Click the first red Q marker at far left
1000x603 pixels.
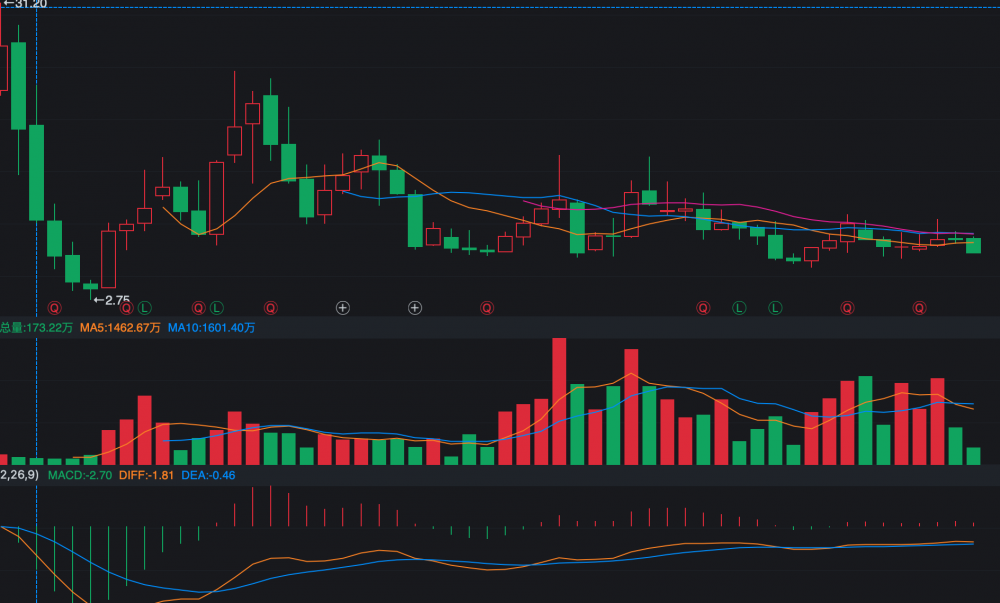54,308
